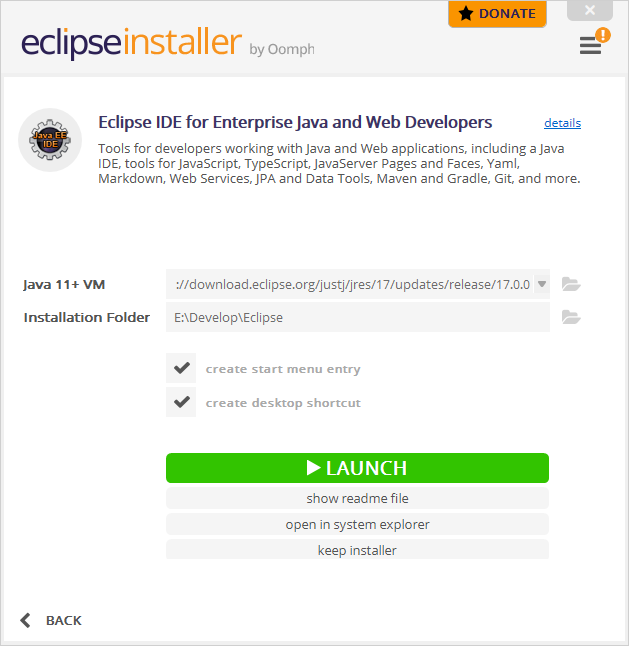Open the hamburger menu icon

tap(590, 45)
